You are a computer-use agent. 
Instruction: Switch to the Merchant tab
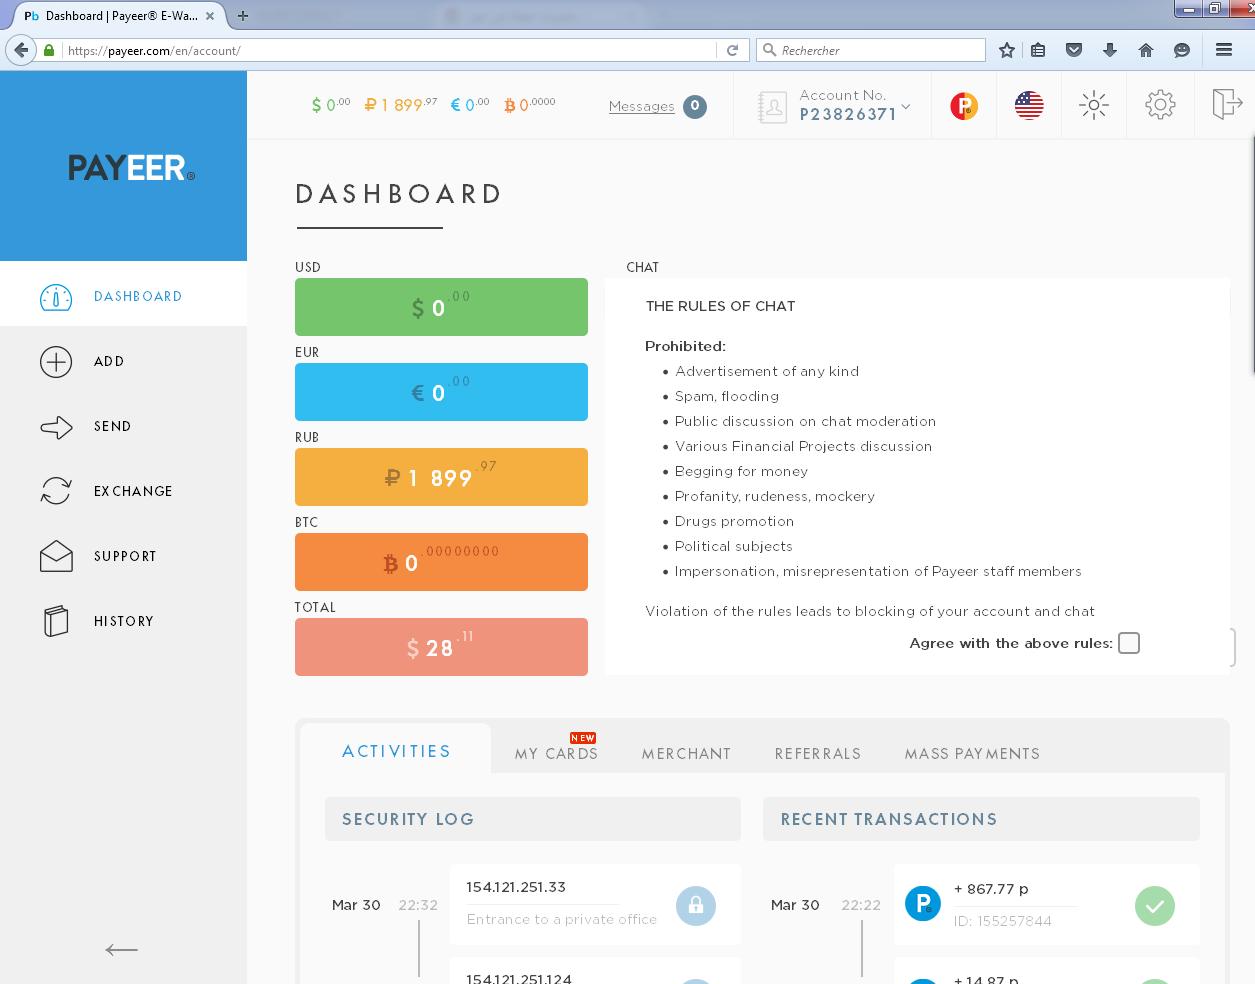tap(686, 754)
